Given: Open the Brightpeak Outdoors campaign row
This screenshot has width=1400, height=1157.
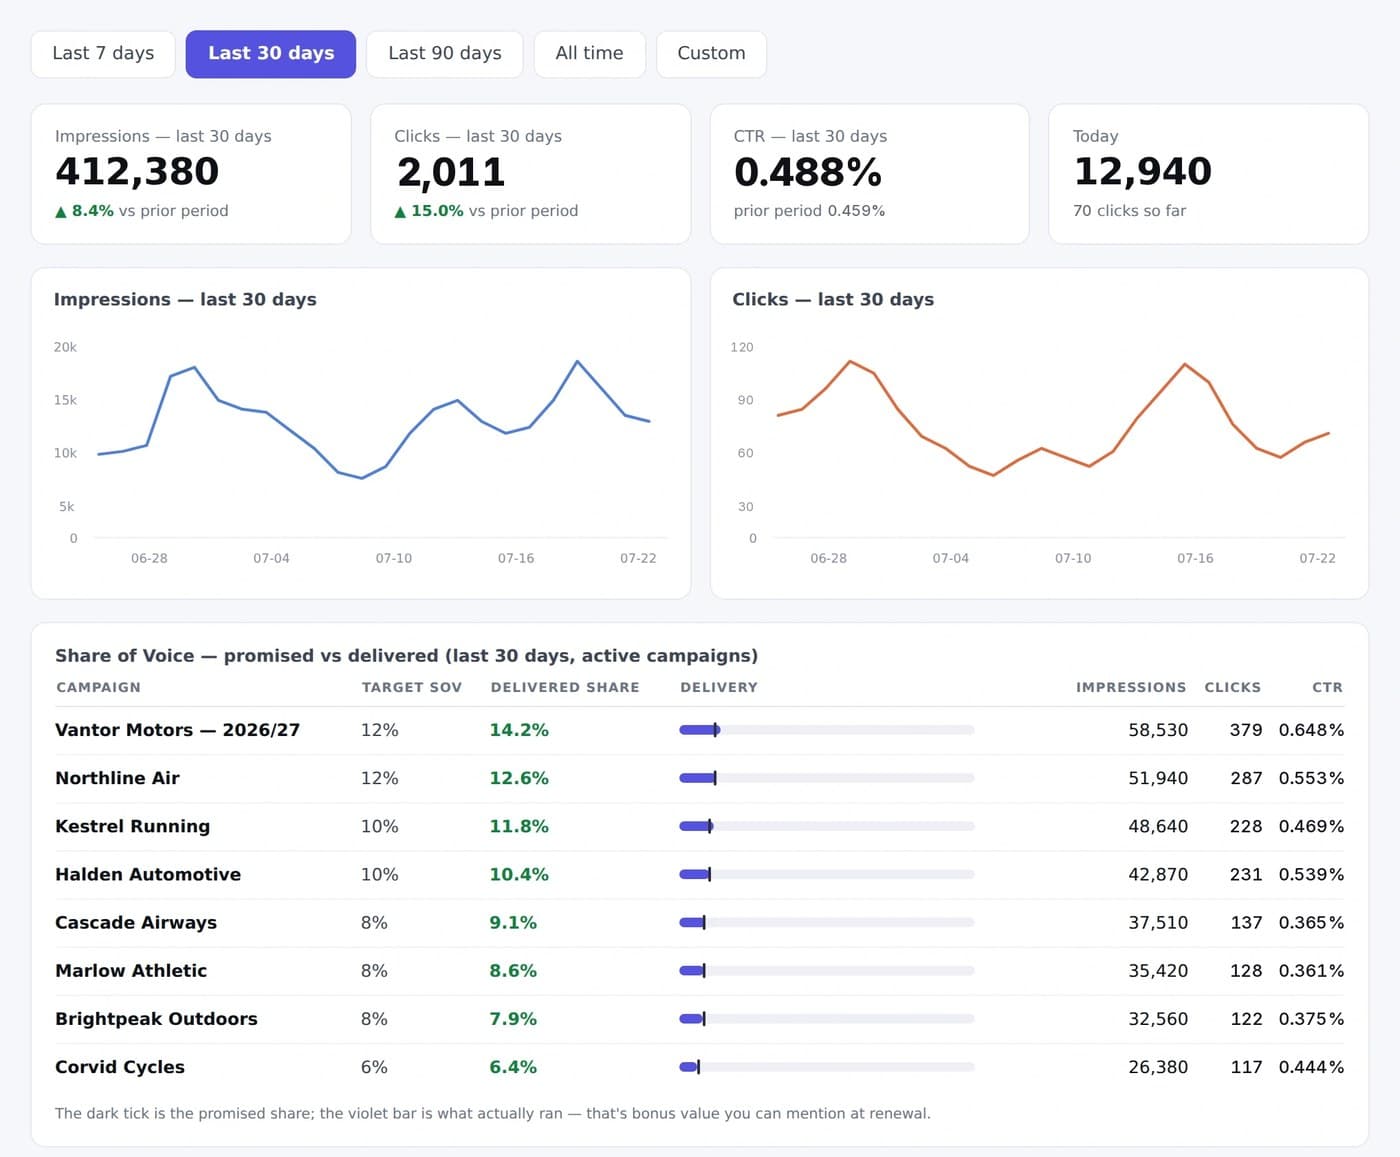Looking at the screenshot, I should click(699, 1019).
